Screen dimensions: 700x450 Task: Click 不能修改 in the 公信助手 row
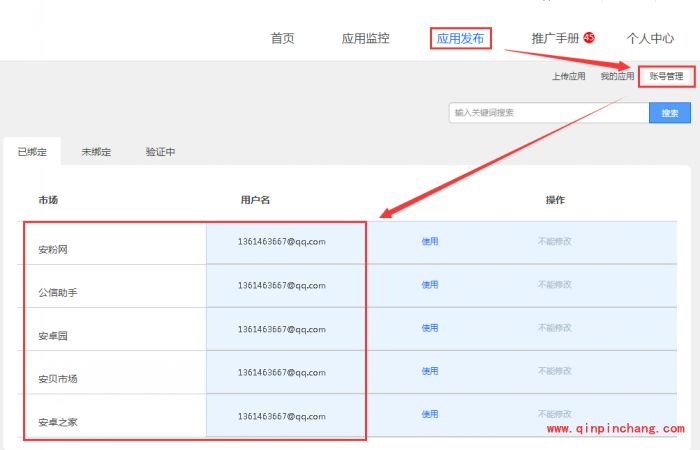pyautogui.click(x=555, y=285)
